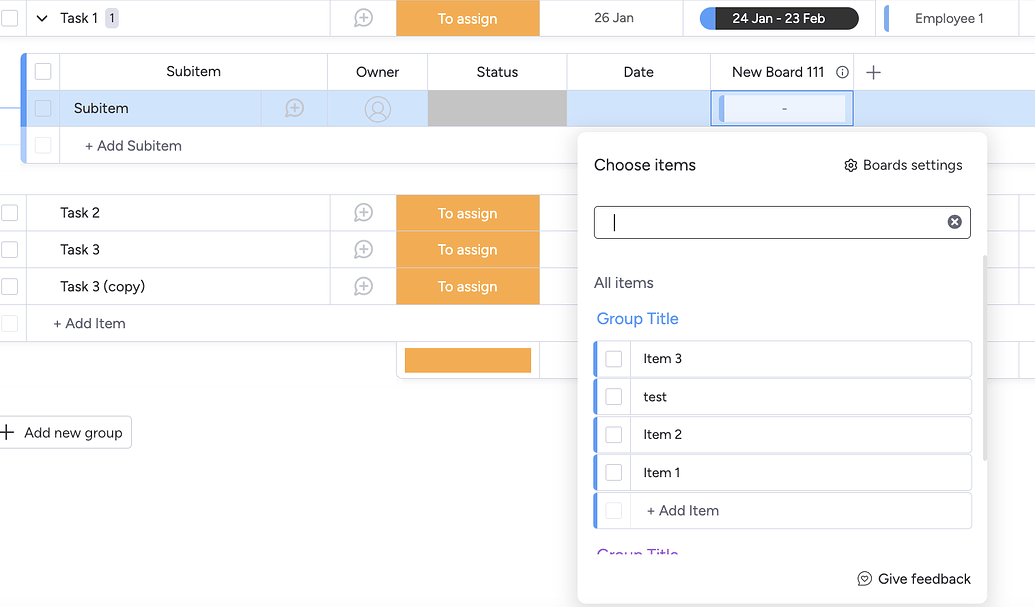
Task: Click Give feedback
Action: click(x=914, y=579)
